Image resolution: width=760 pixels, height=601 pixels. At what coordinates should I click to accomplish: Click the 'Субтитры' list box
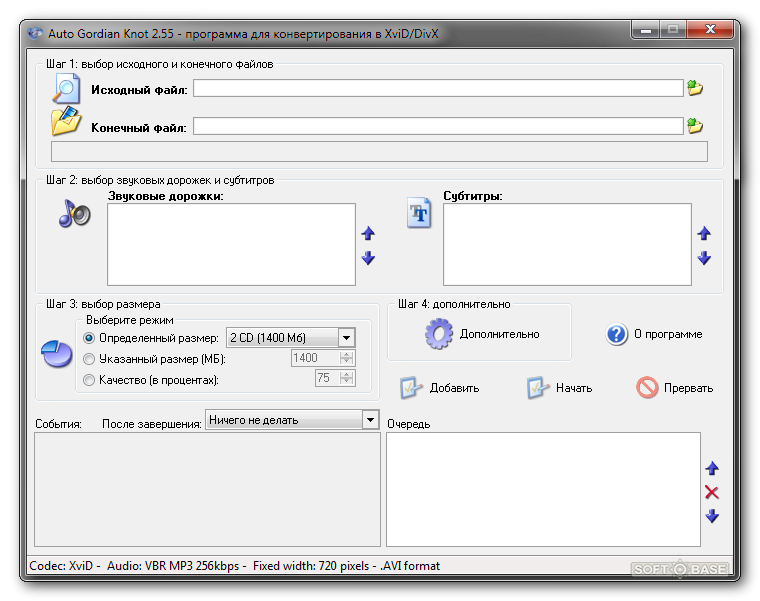[567, 244]
